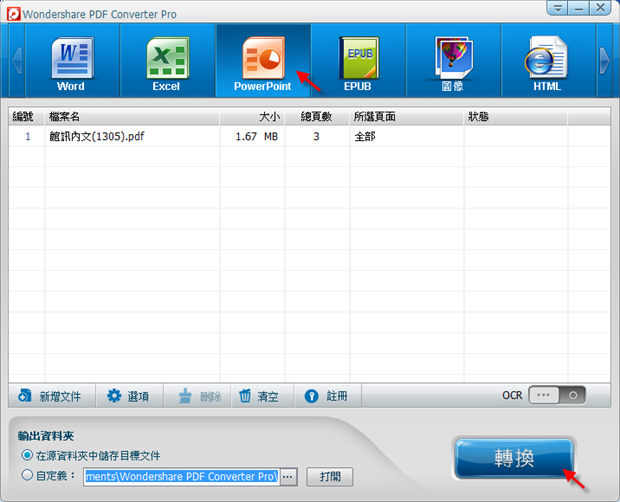Choose Excel conversion format
620x502 pixels.
[167, 60]
